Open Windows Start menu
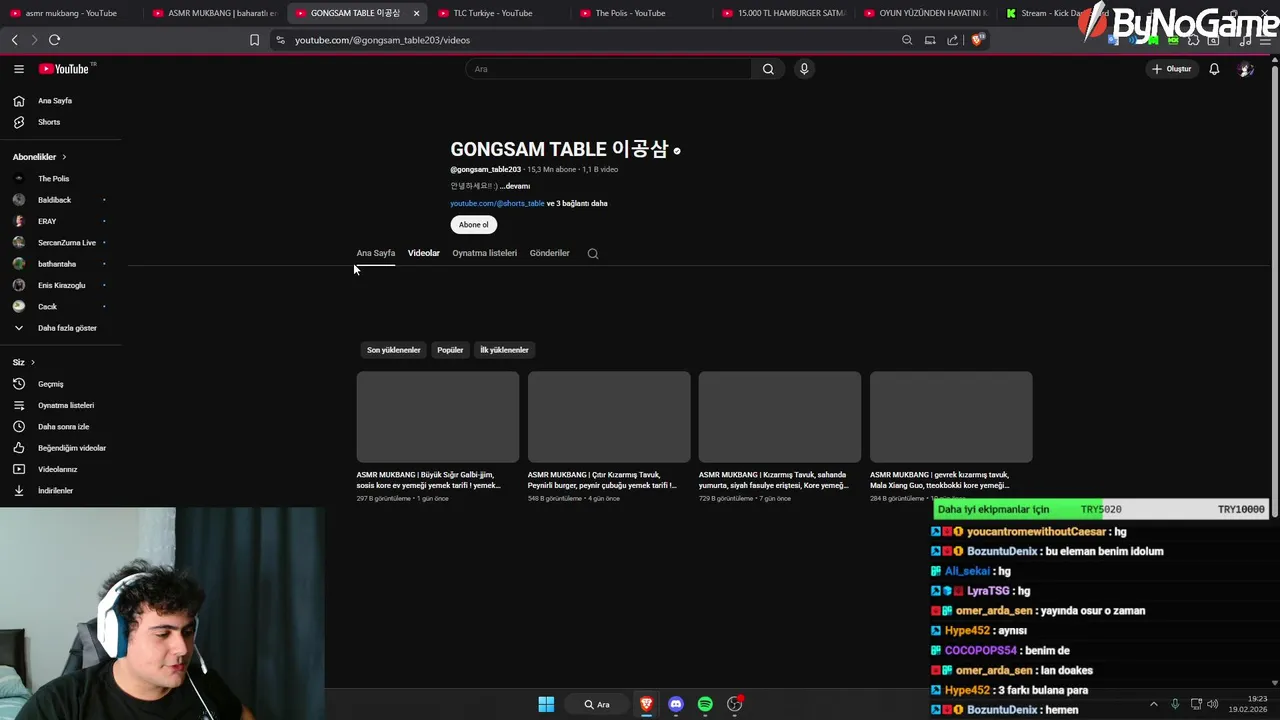 546,704
